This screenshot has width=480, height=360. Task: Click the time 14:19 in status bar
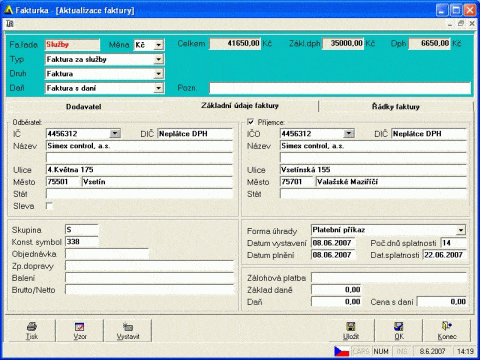tap(465, 351)
